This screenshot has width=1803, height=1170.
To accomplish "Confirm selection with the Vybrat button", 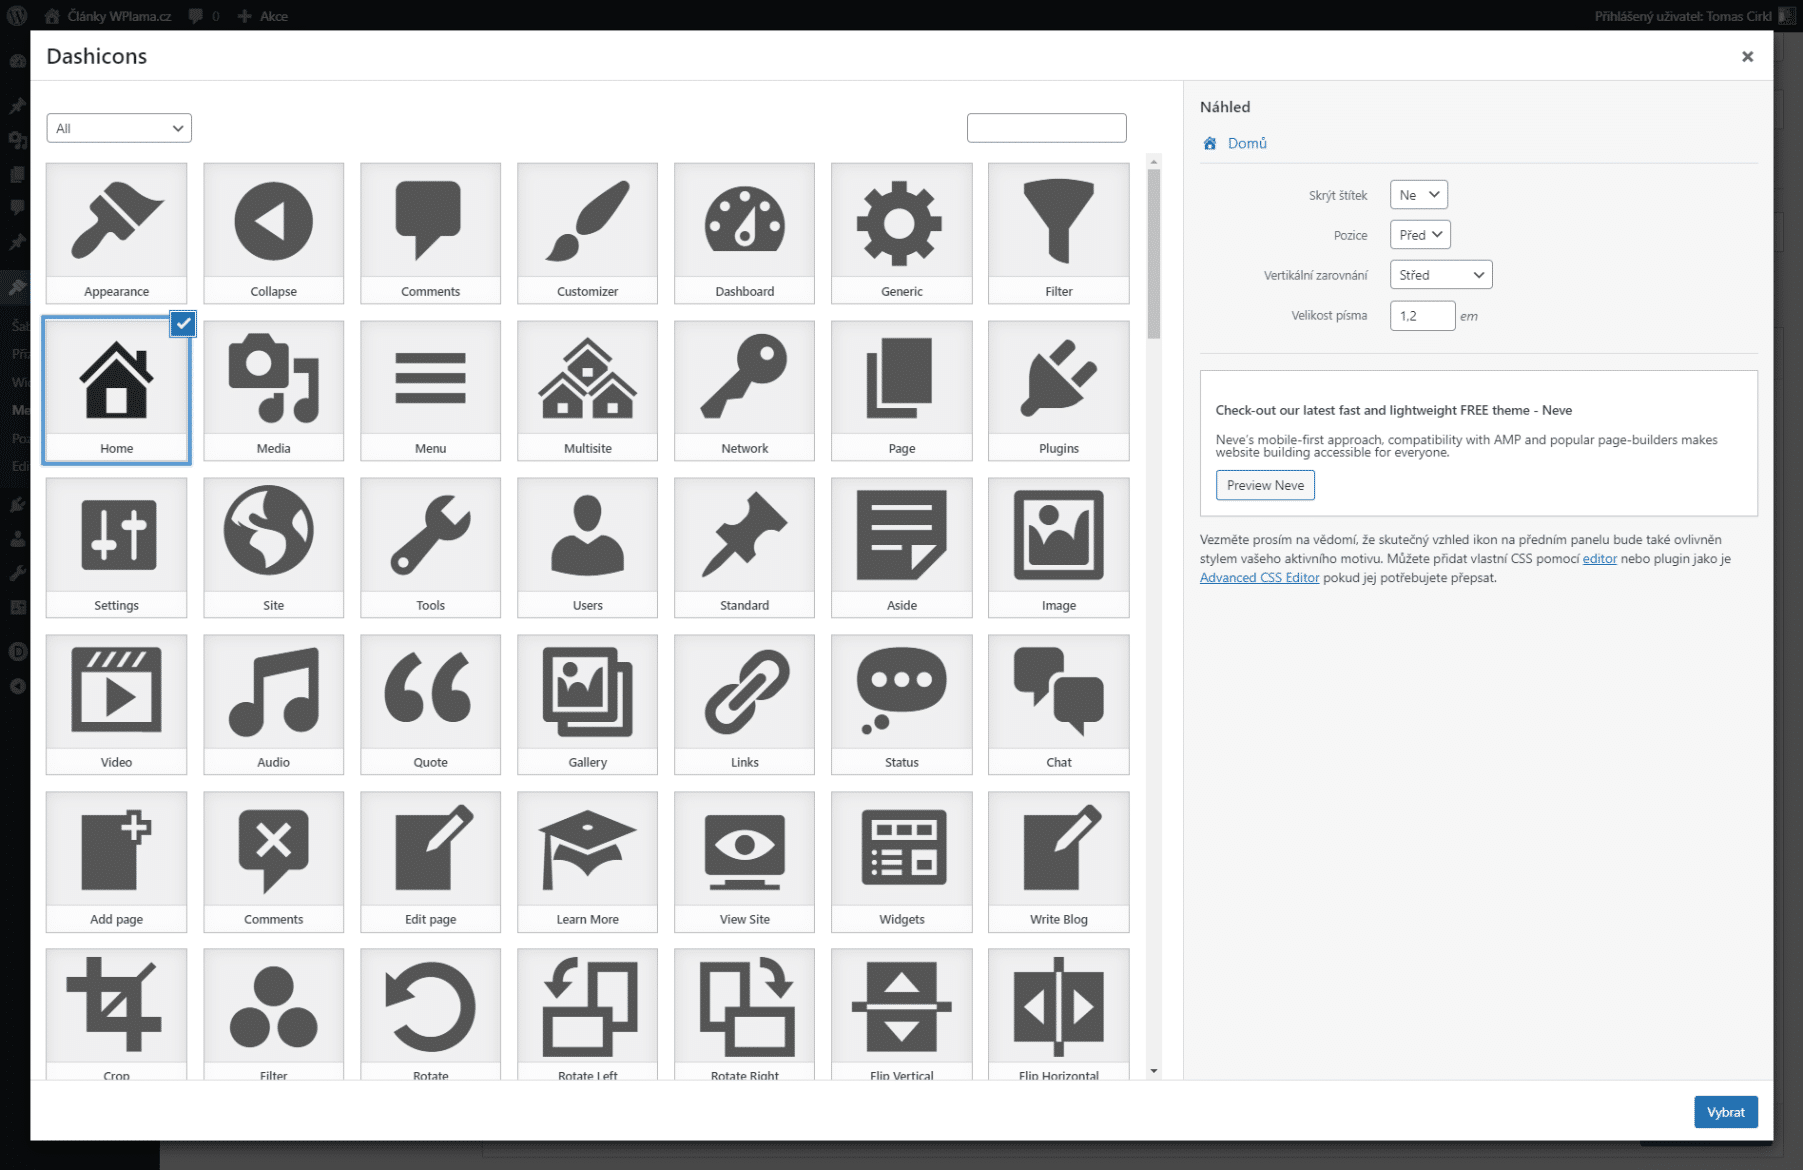I will [x=1725, y=1112].
